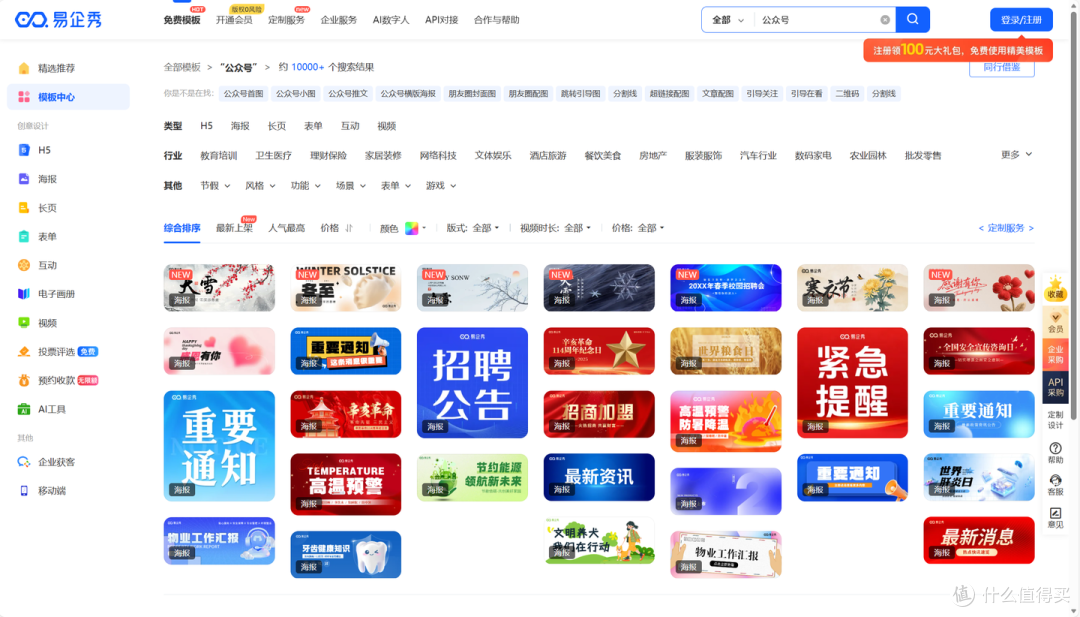Open the color filter swatch
The height and width of the screenshot is (617, 1080).
tap(411, 228)
